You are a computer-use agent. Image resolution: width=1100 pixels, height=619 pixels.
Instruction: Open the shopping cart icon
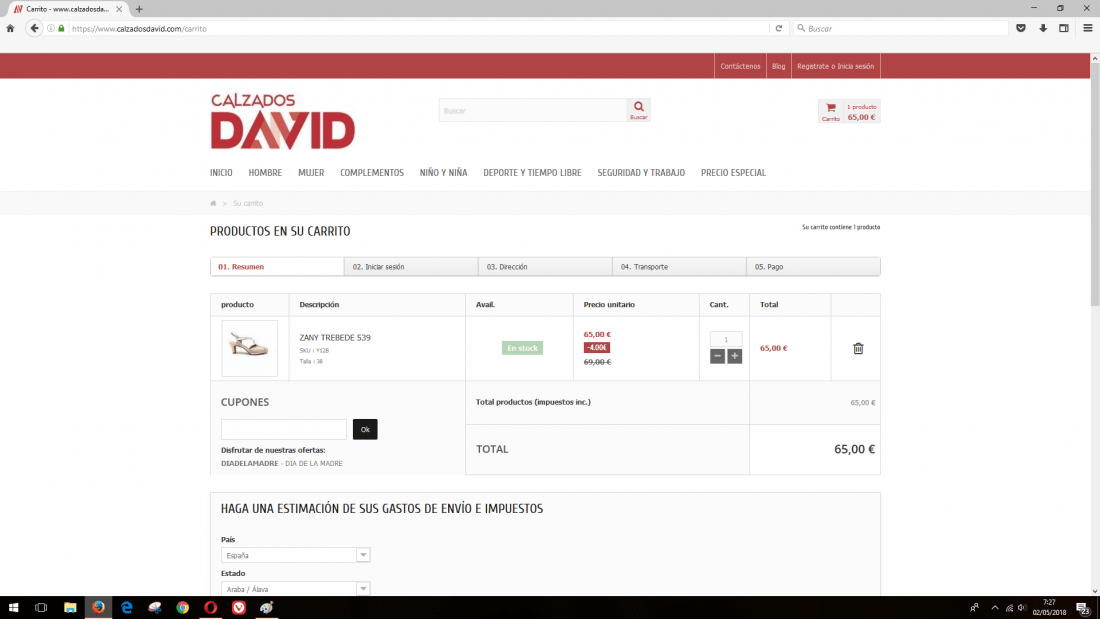click(x=831, y=111)
